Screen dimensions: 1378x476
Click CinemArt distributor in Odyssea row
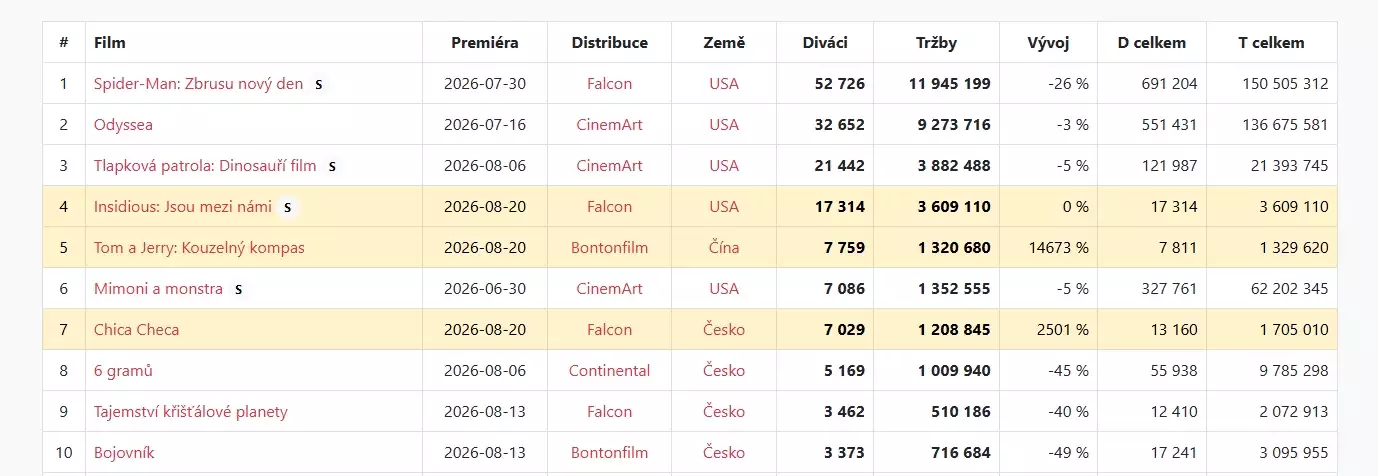click(609, 125)
